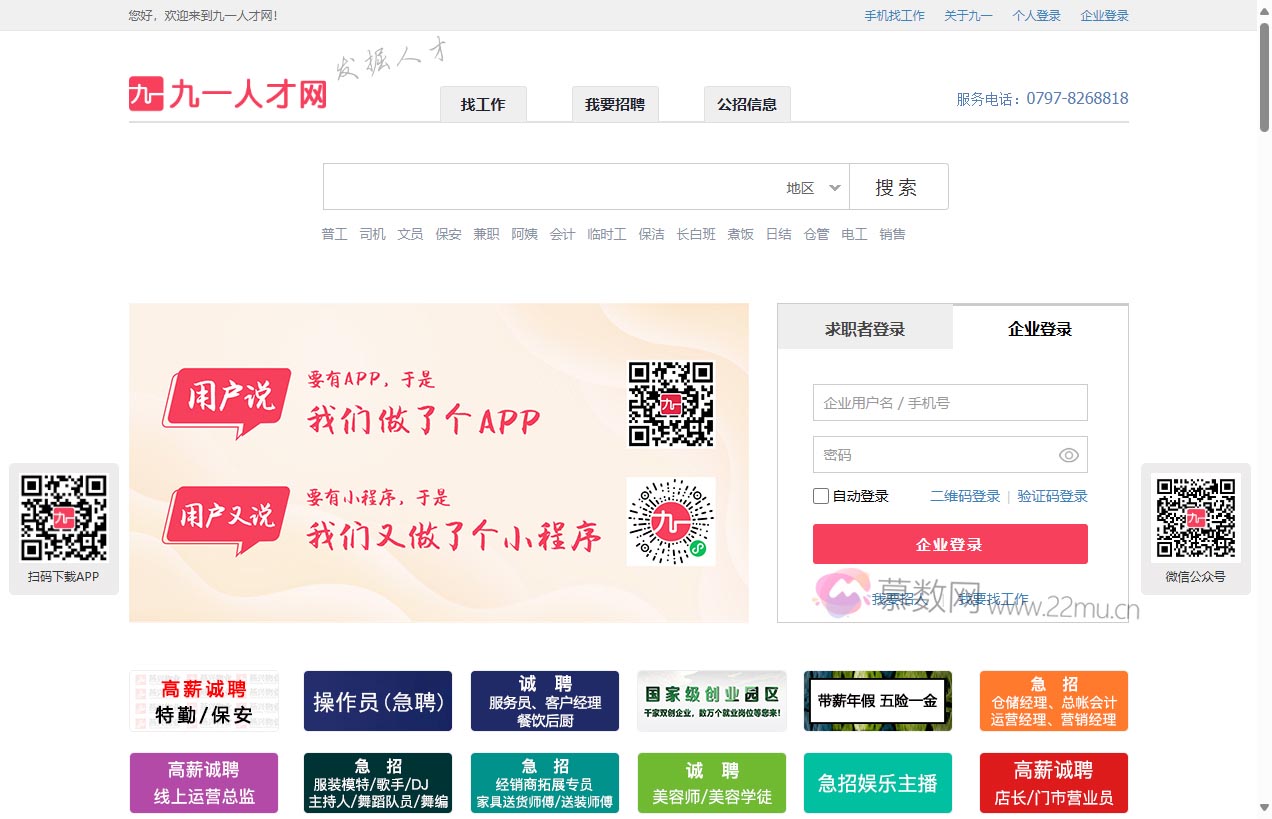1272x819 pixels.
Task: Click the 搜索 search button
Action: (897, 186)
